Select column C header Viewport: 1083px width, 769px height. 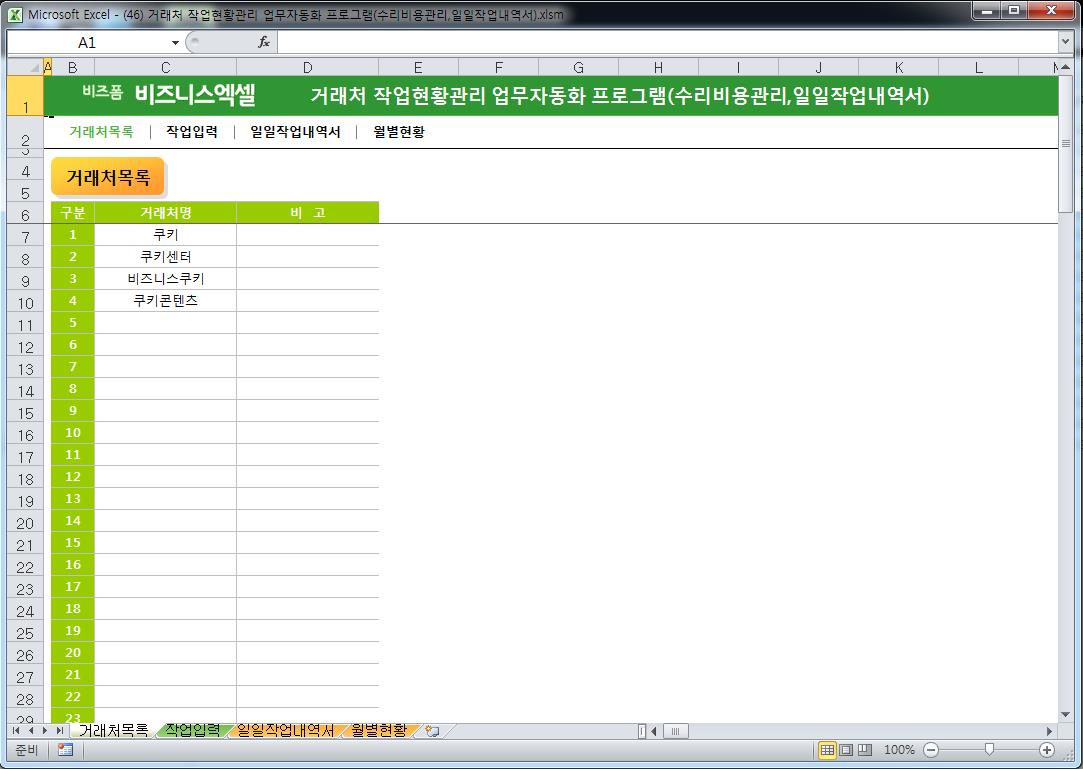click(x=165, y=67)
